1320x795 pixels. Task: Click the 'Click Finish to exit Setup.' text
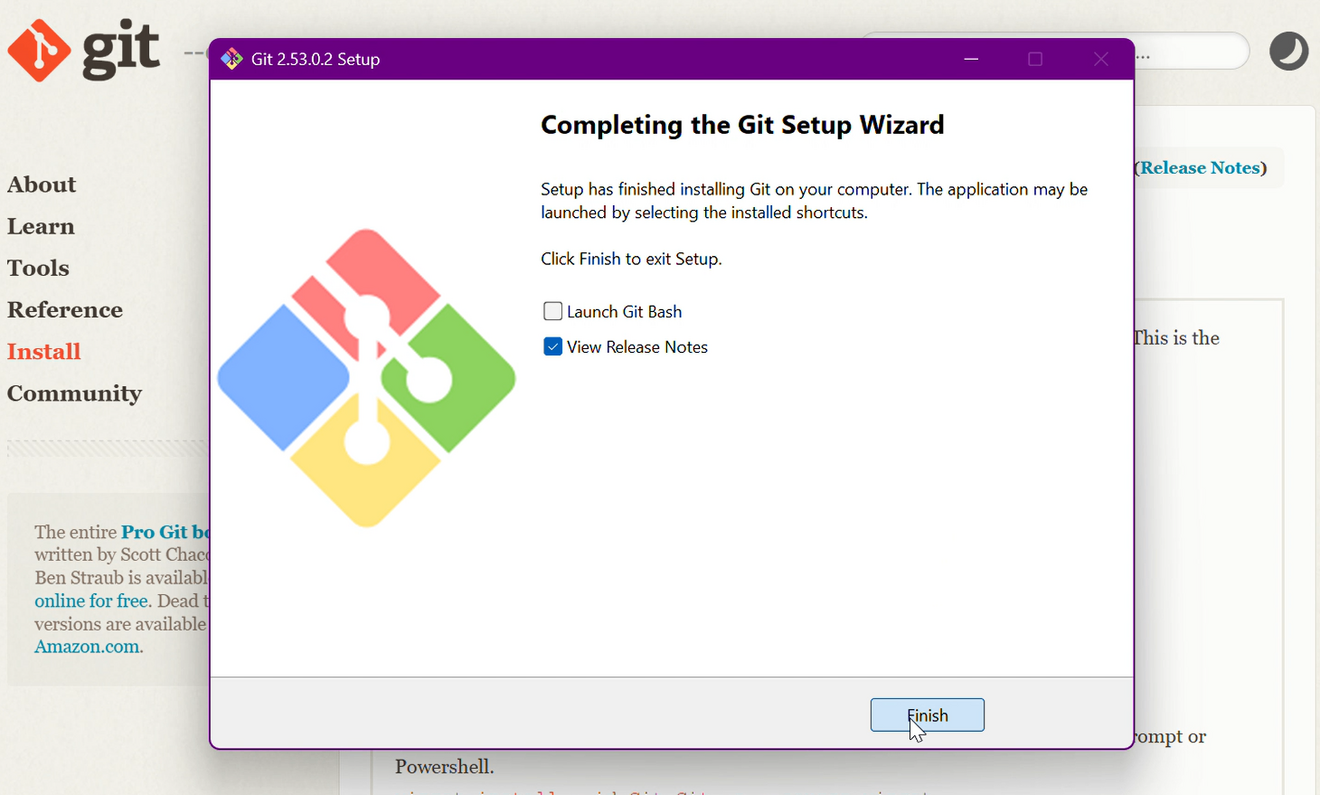click(631, 259)
